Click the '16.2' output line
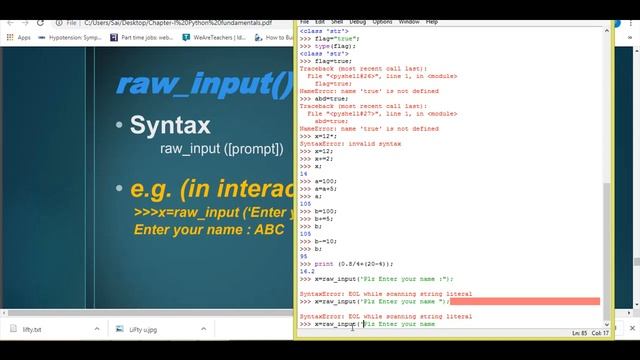This screenshot has height=360, width=640. click(x=307, y=272)
